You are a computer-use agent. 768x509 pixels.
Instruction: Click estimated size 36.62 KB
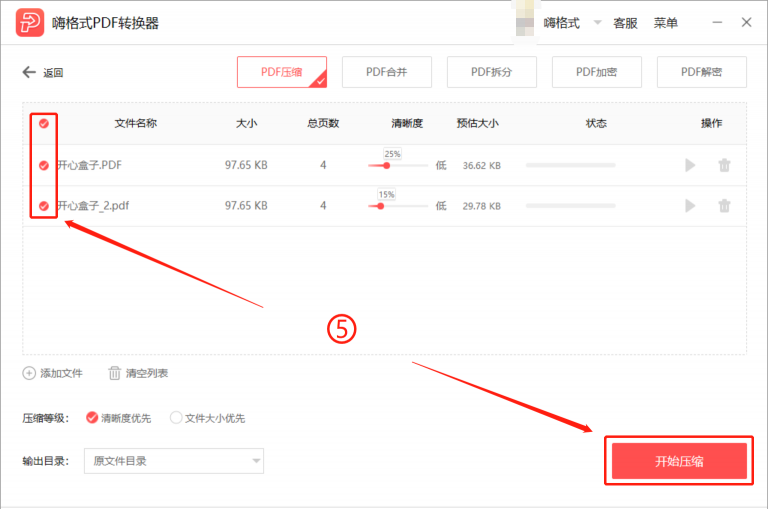481,166
